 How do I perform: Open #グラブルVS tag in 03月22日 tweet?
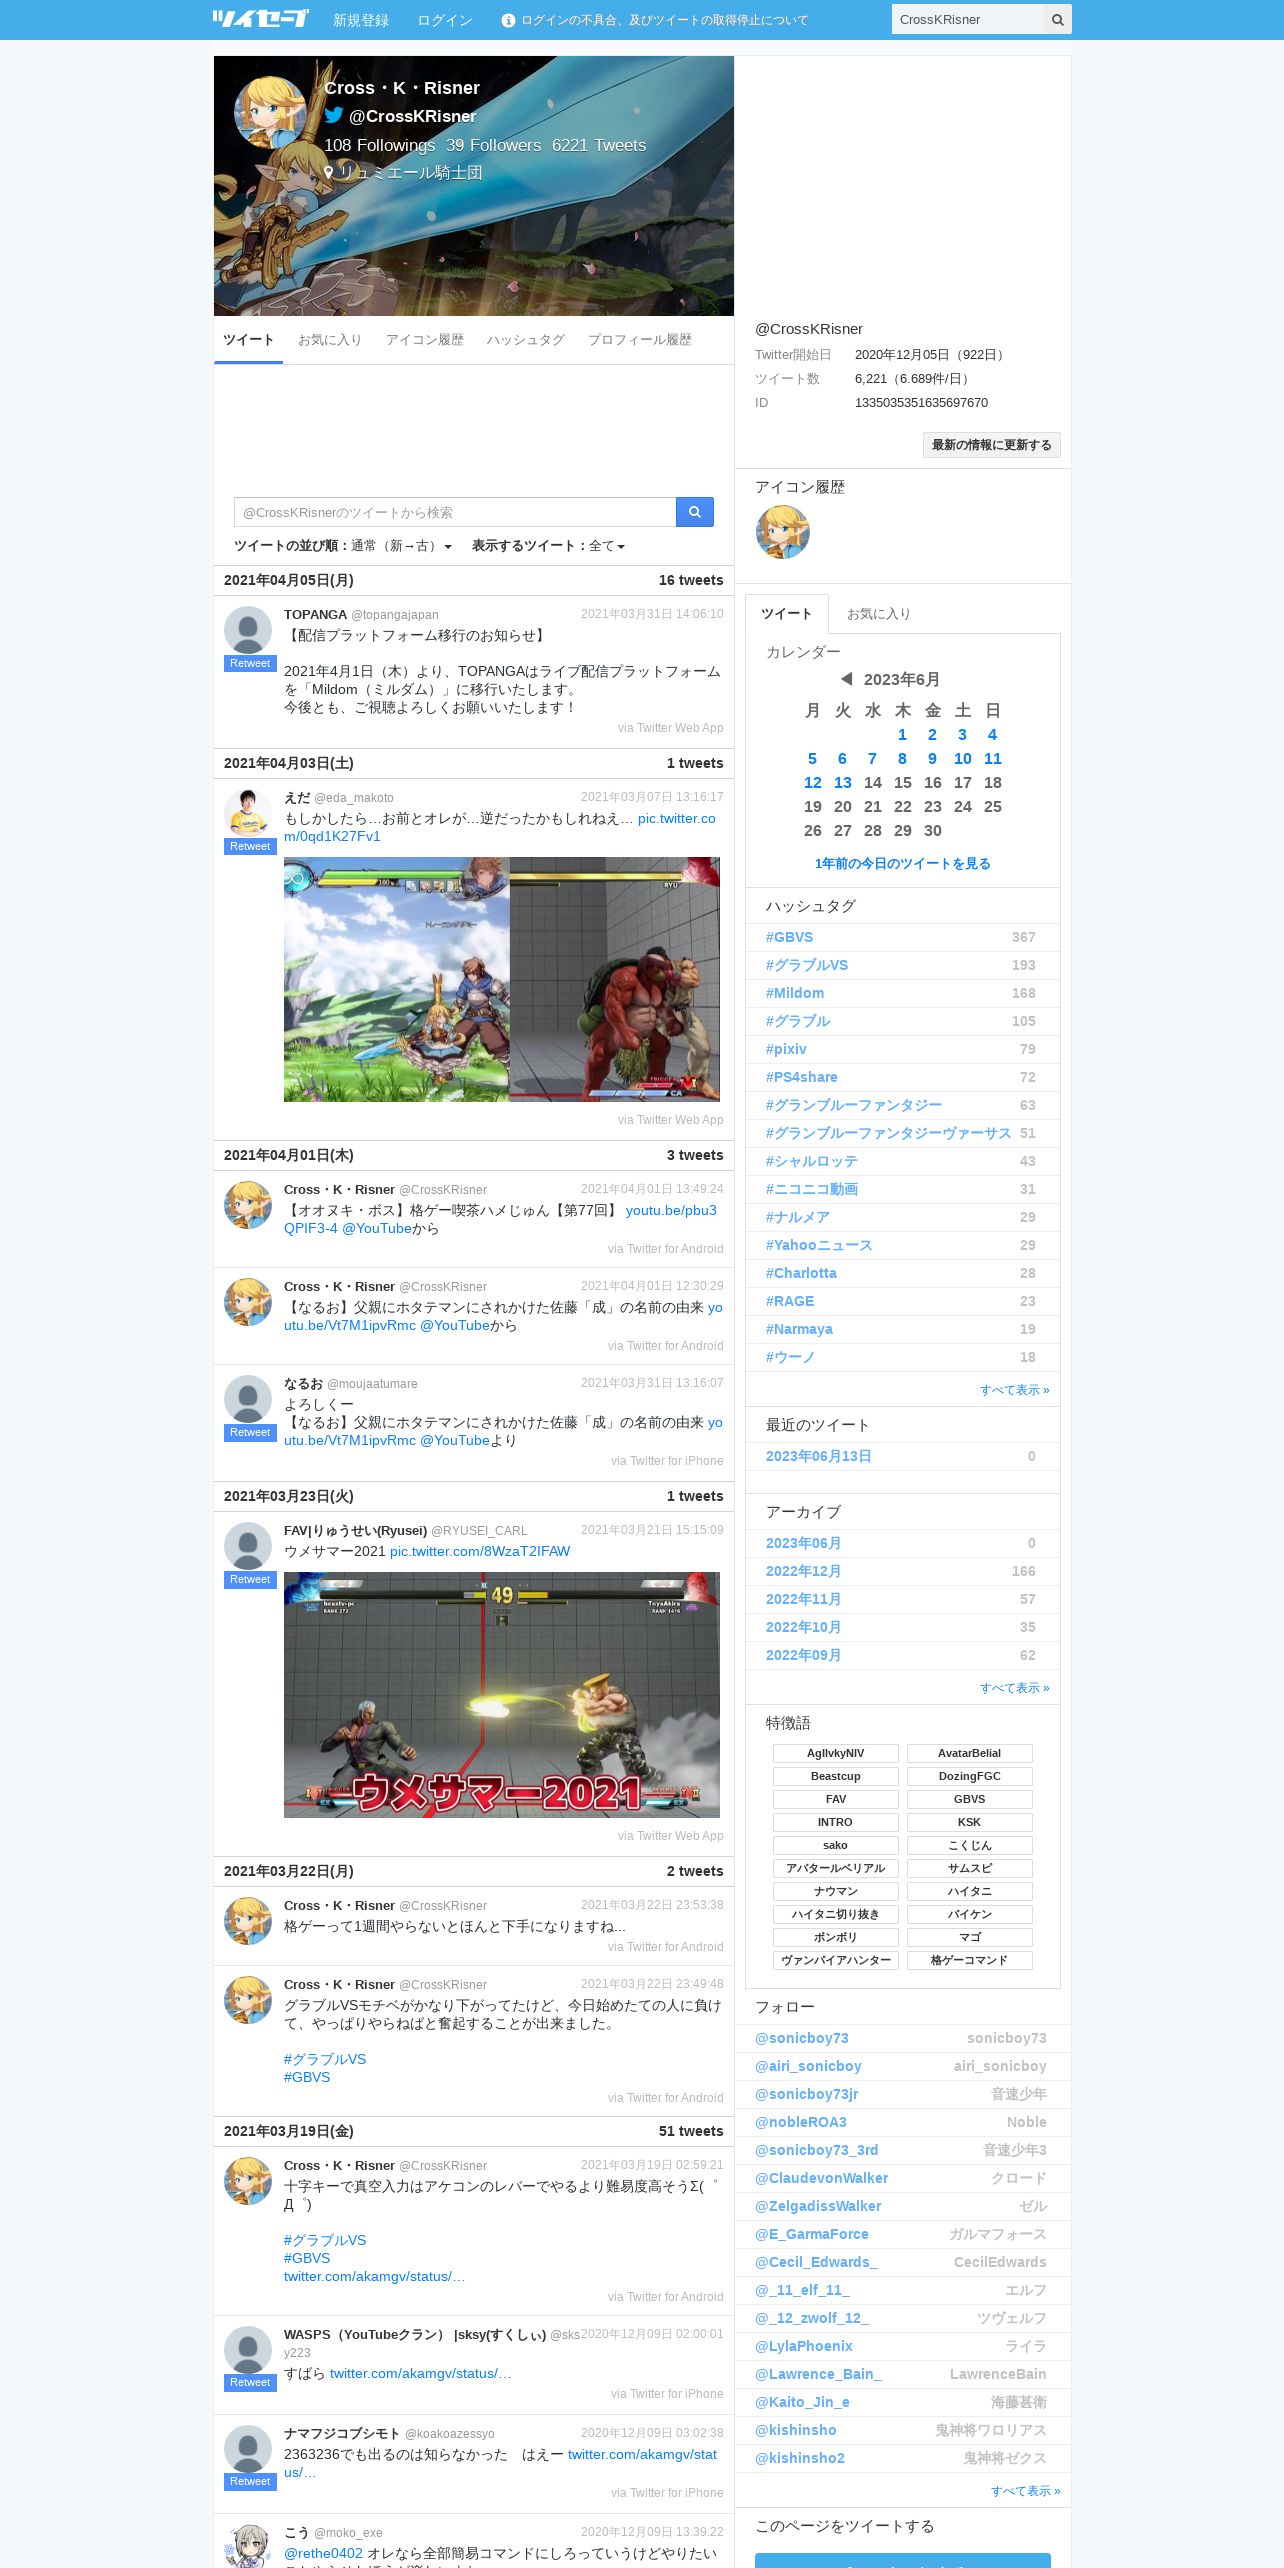tap(325, 2059)
